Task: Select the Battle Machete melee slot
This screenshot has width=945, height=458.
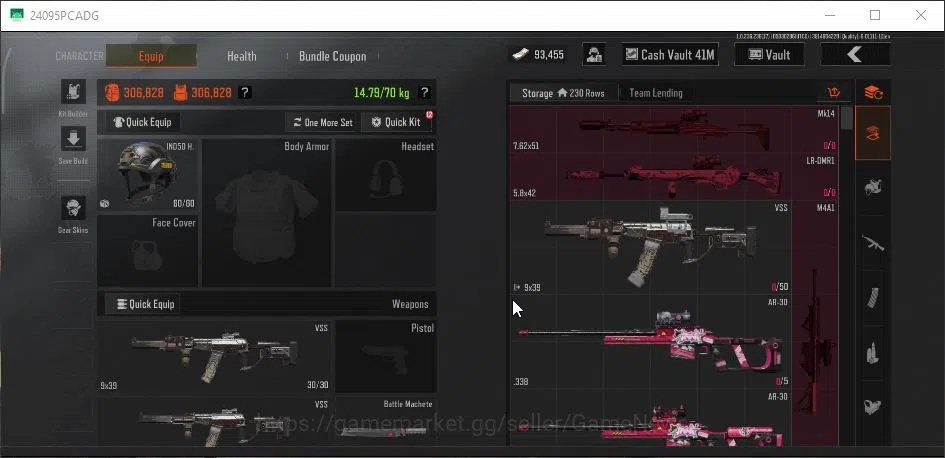Action: (386, 421)
